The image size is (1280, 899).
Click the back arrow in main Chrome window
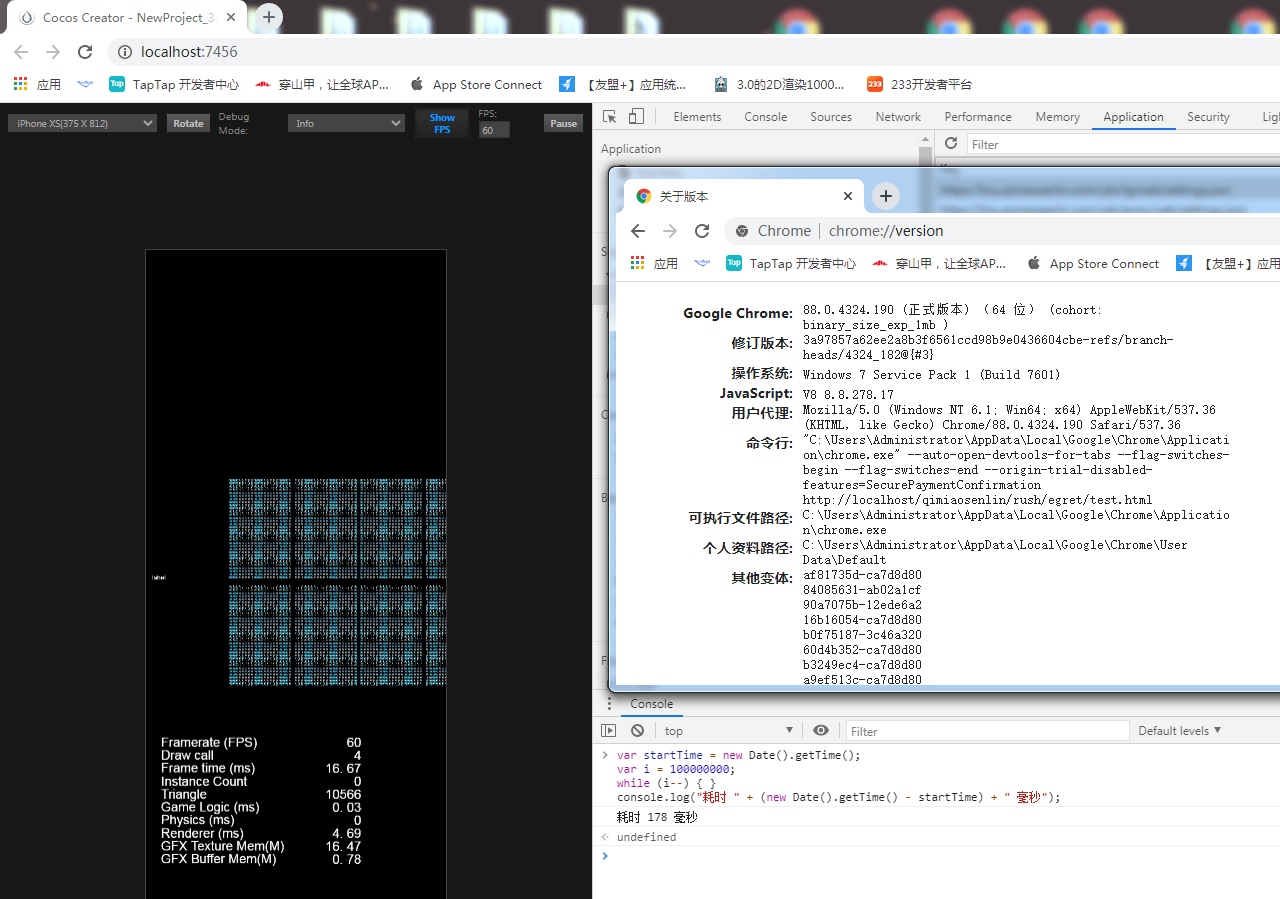click(21, 52)
